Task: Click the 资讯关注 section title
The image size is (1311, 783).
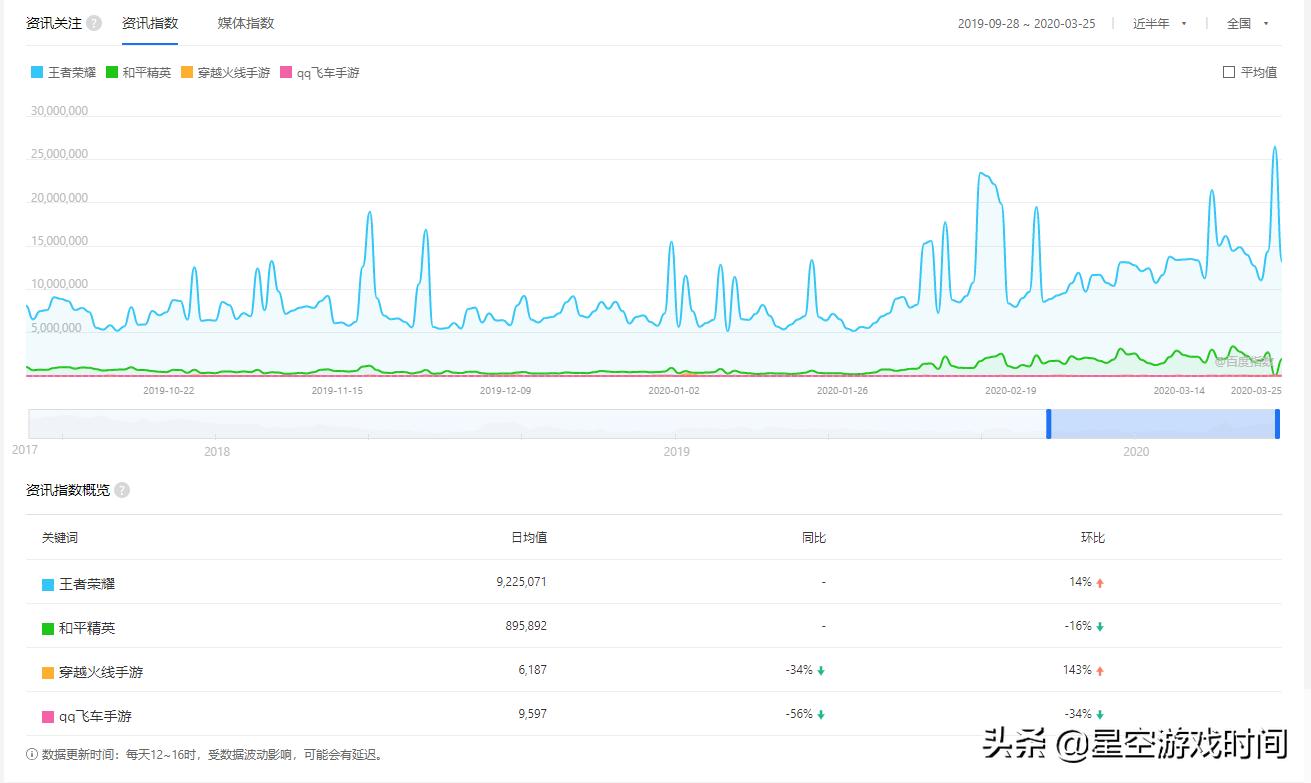Action: (54, 23)
